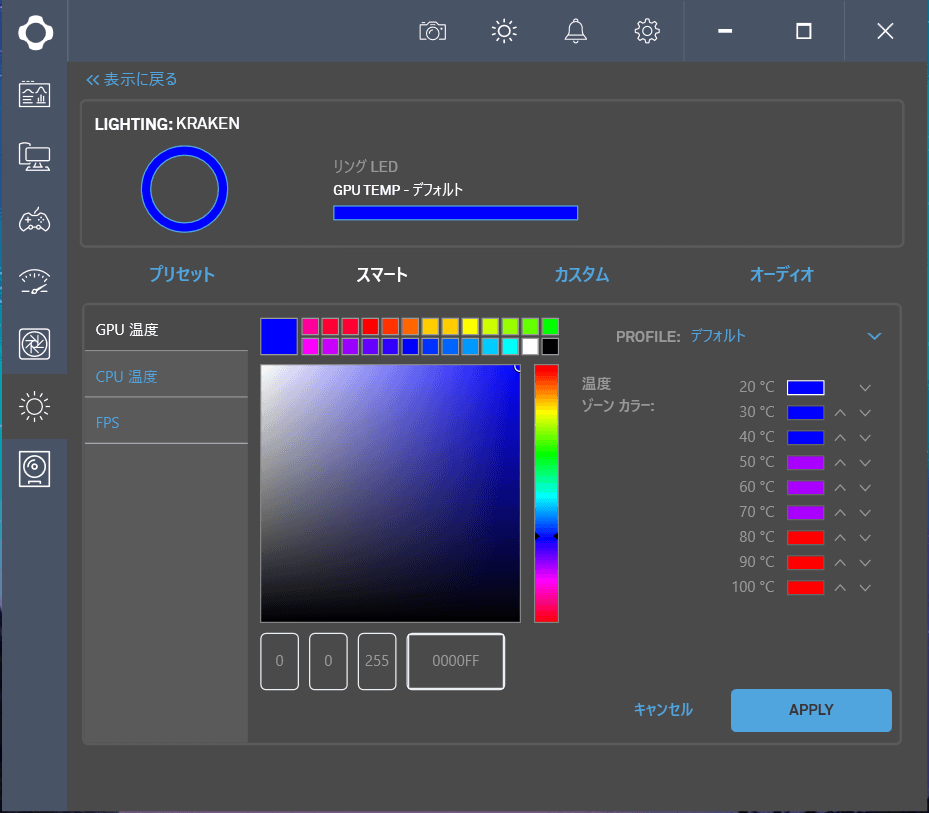Open the Overclocking gauge sidebar icon
Image resolution: width=929 pixels, height=813 pixels.
34,281
